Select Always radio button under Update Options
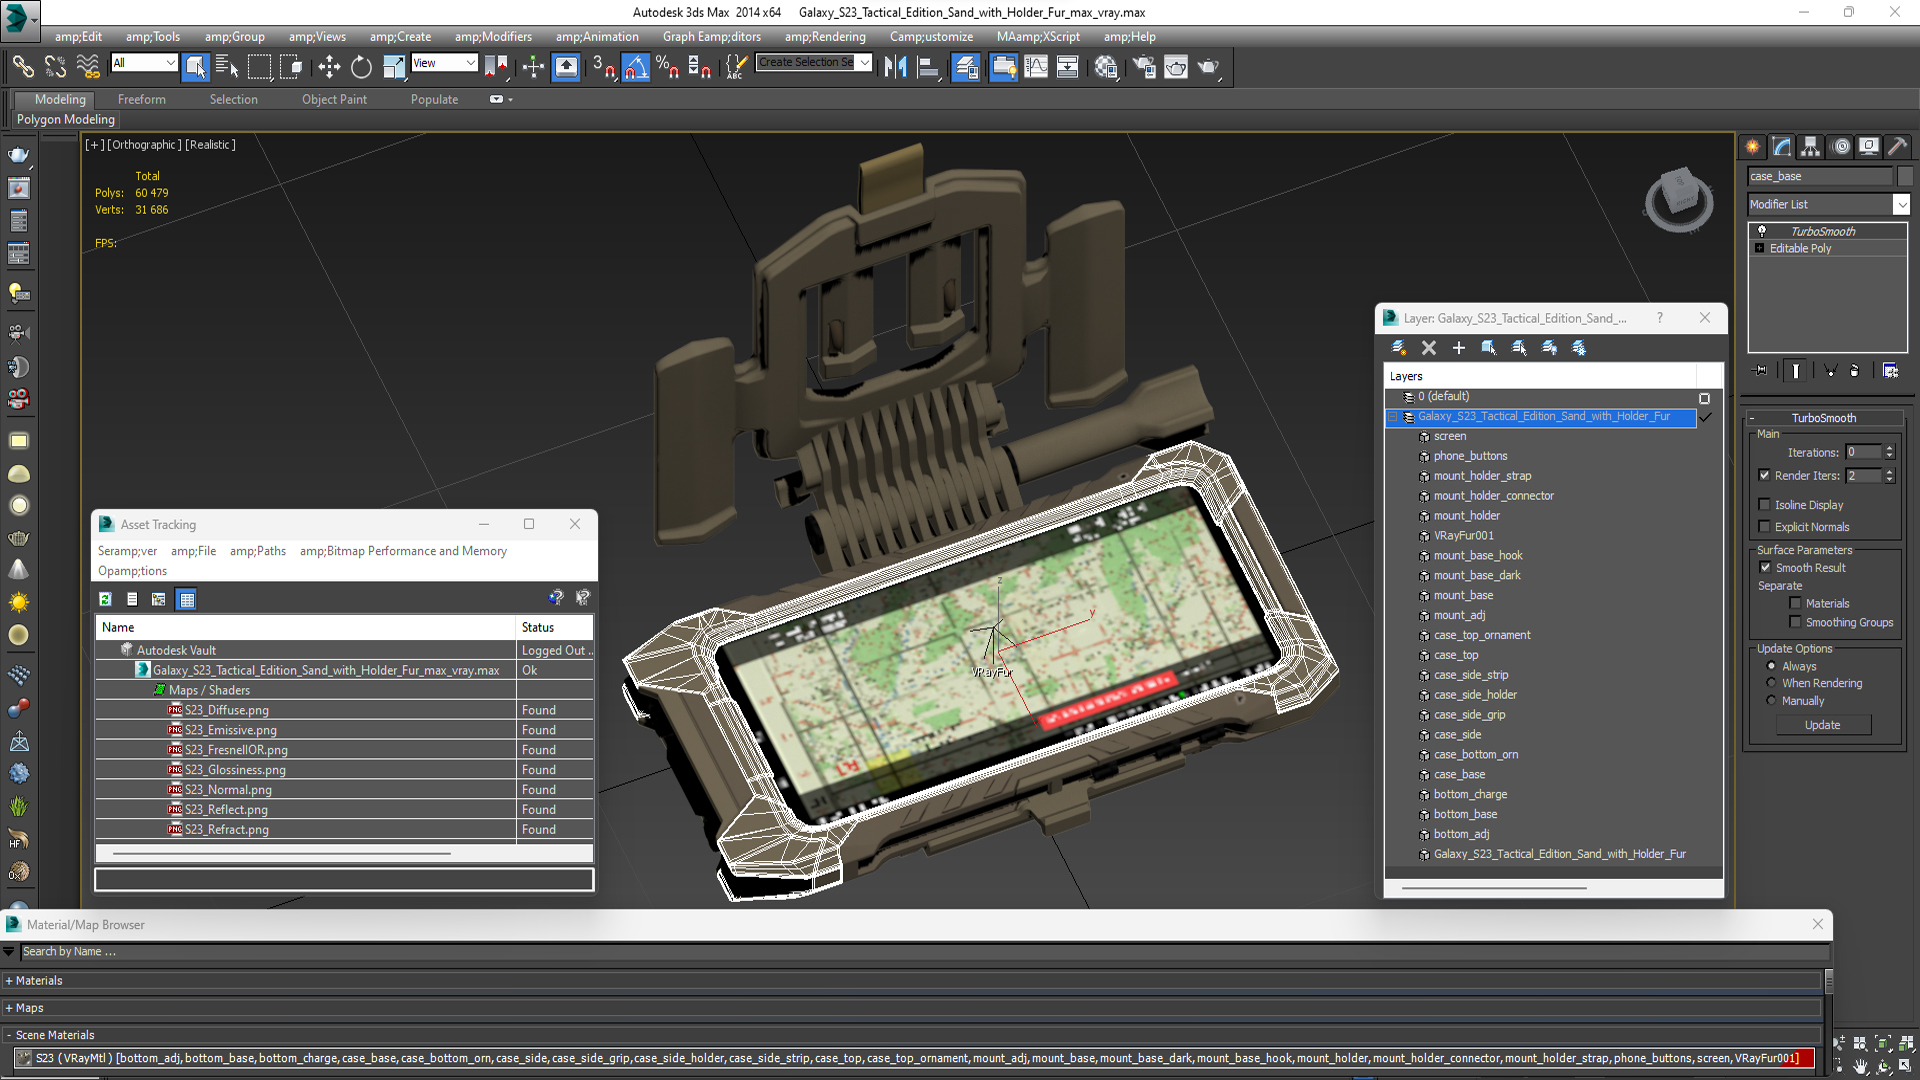1920x1080 pixels. (x=1771, y=666)
